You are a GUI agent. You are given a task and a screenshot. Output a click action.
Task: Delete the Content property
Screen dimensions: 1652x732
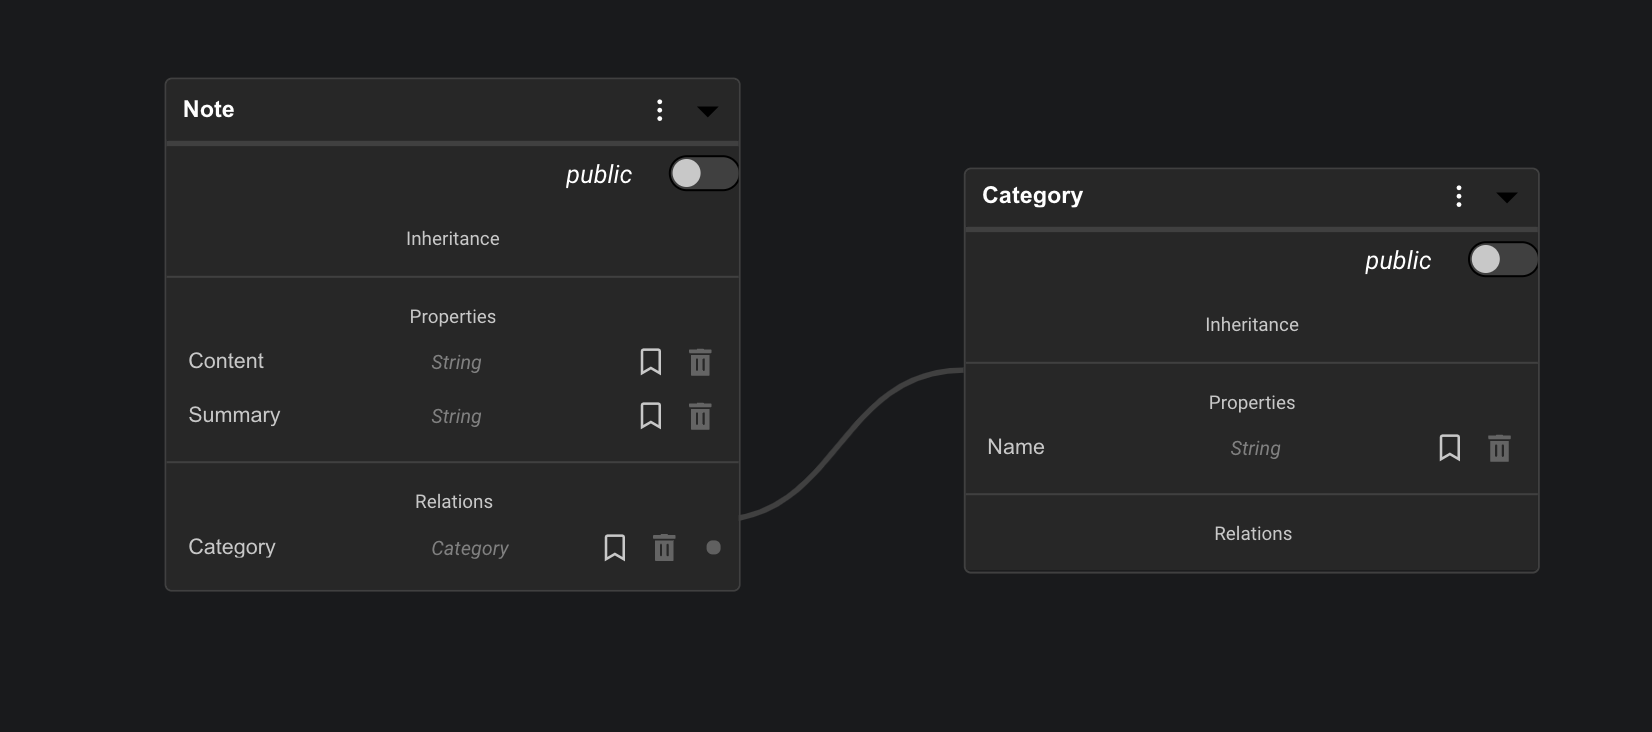tap(700, 362)
